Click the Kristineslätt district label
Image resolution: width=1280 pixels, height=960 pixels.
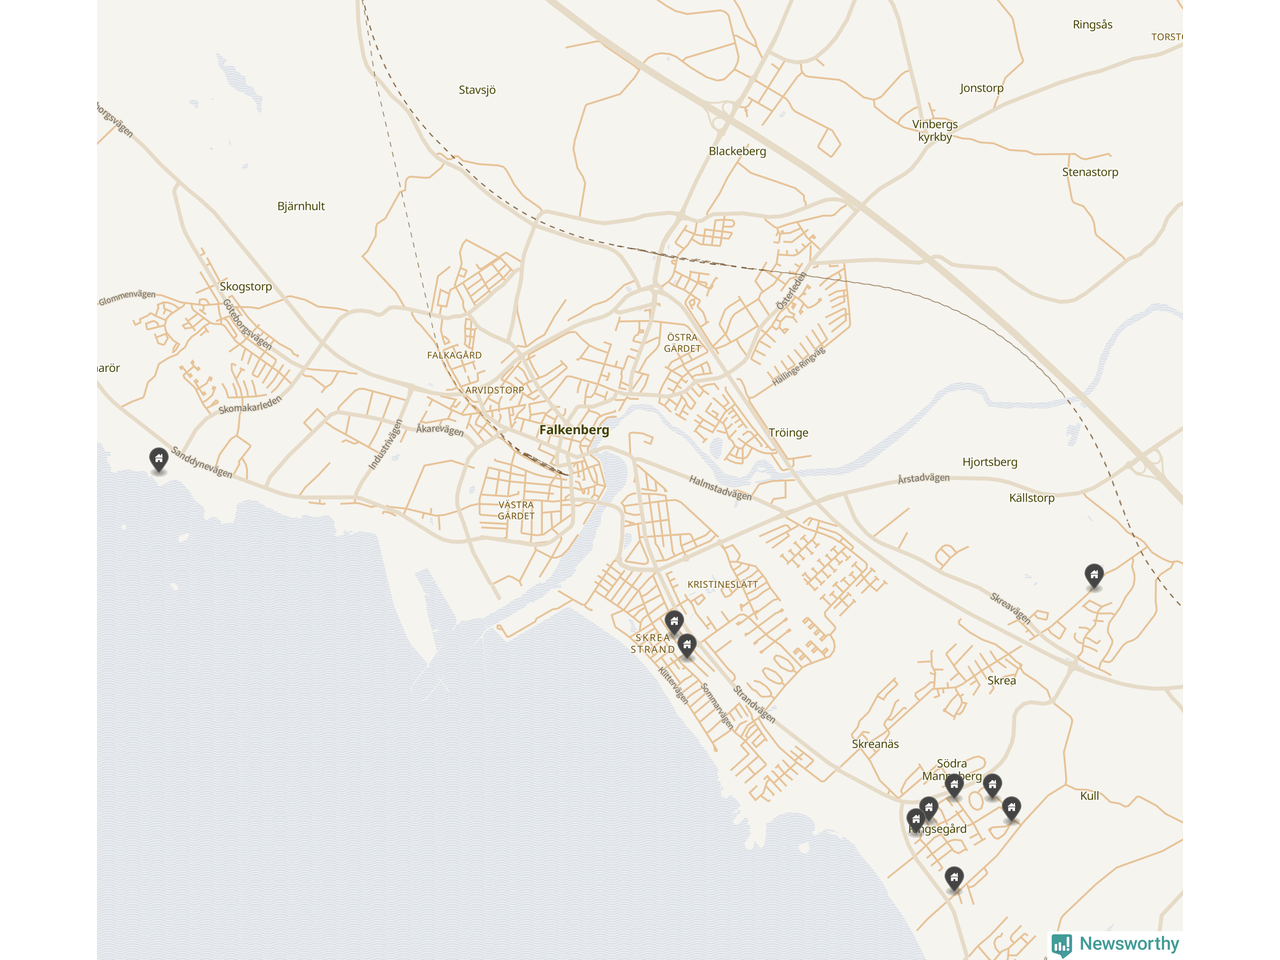click(722, 584)
